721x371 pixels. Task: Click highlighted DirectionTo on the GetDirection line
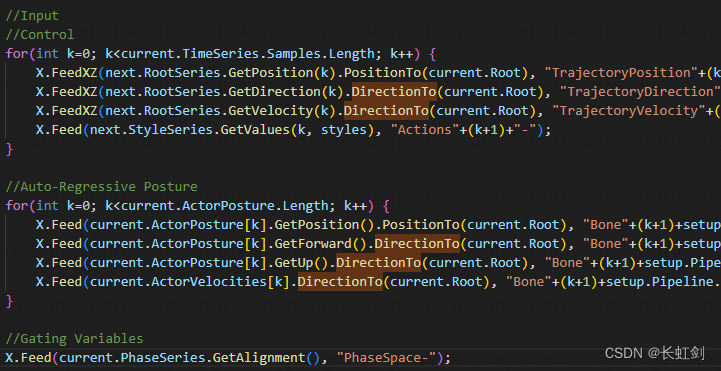[394, 91]
